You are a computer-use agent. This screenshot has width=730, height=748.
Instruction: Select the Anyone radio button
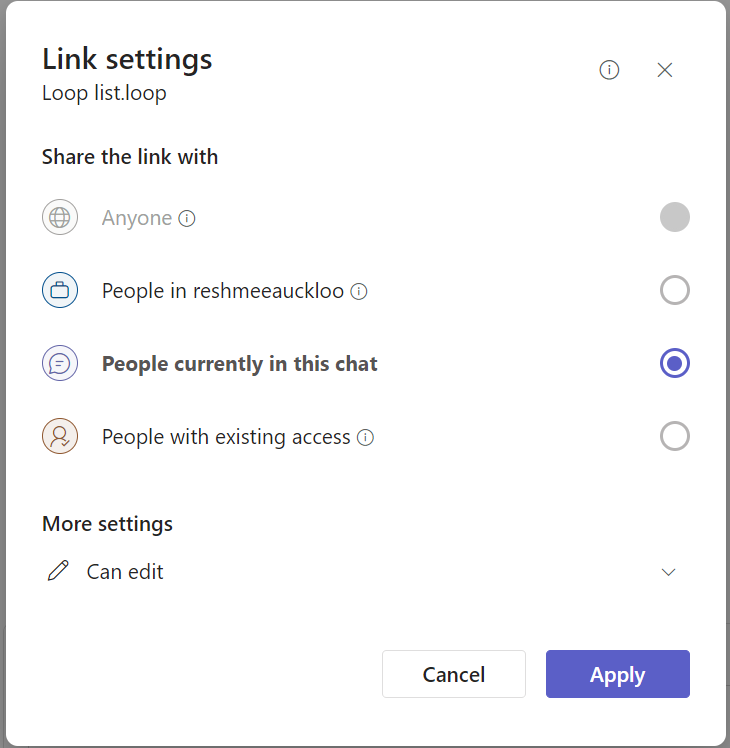[x=675, y=217]
